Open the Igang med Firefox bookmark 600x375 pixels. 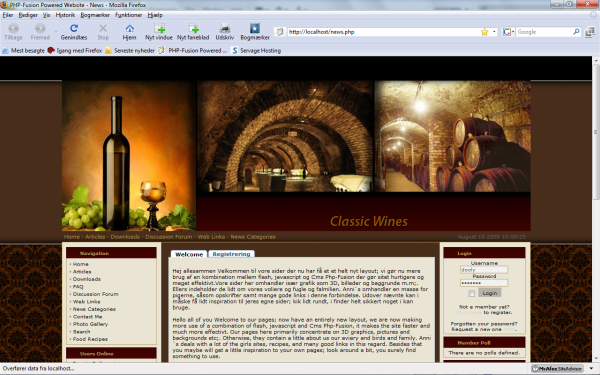click(75, 51)
